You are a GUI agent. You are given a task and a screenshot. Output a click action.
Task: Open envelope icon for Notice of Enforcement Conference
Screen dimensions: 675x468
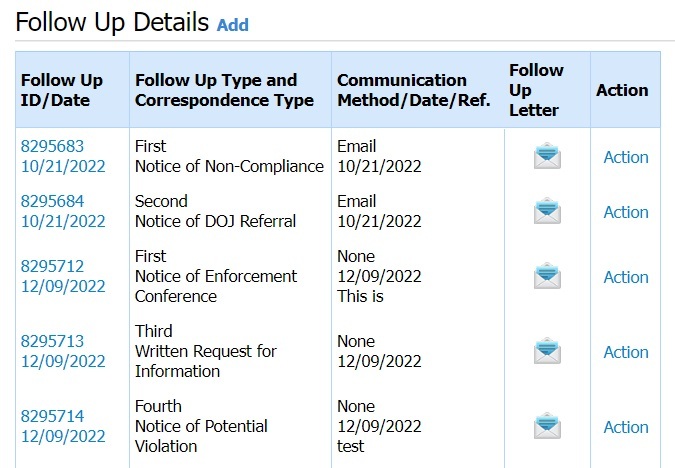click(547, 276)
